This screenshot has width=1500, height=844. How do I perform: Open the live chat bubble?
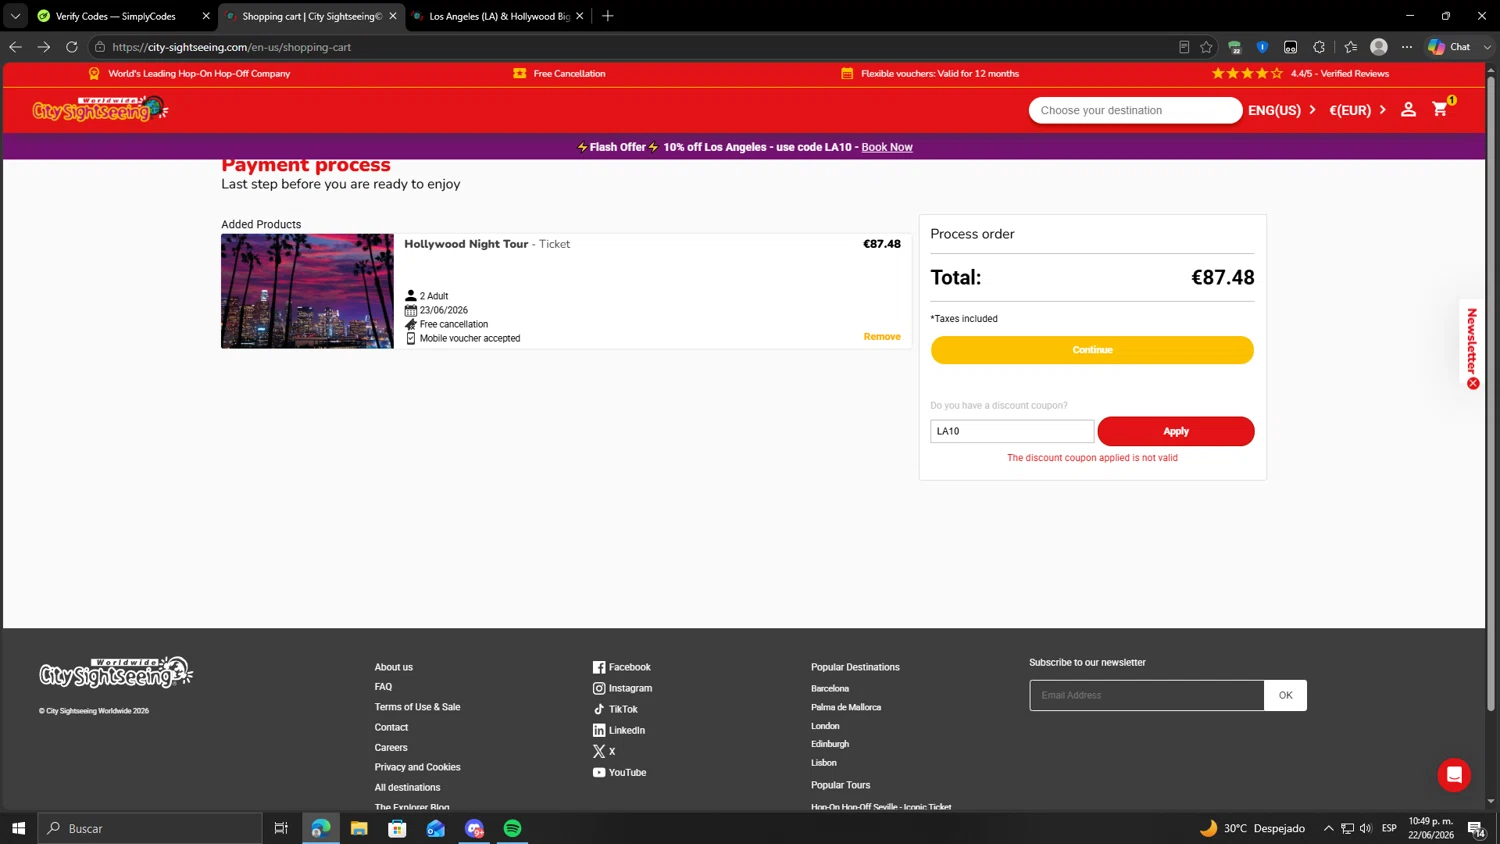[1453, 775]
